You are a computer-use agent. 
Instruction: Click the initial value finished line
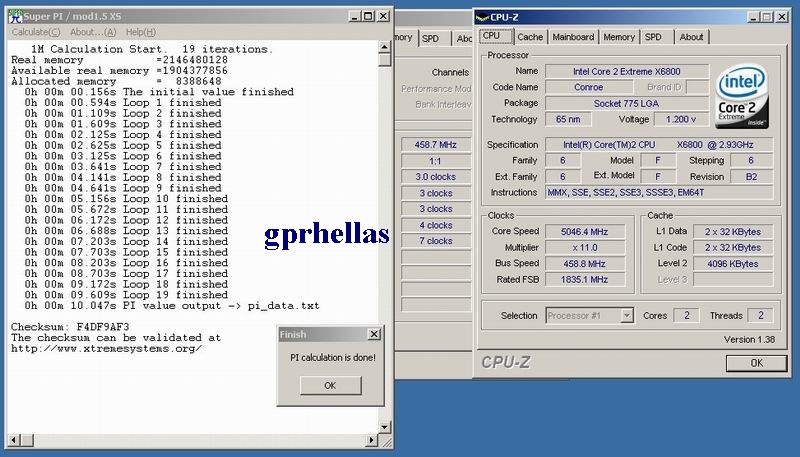[x=159, y=92]
